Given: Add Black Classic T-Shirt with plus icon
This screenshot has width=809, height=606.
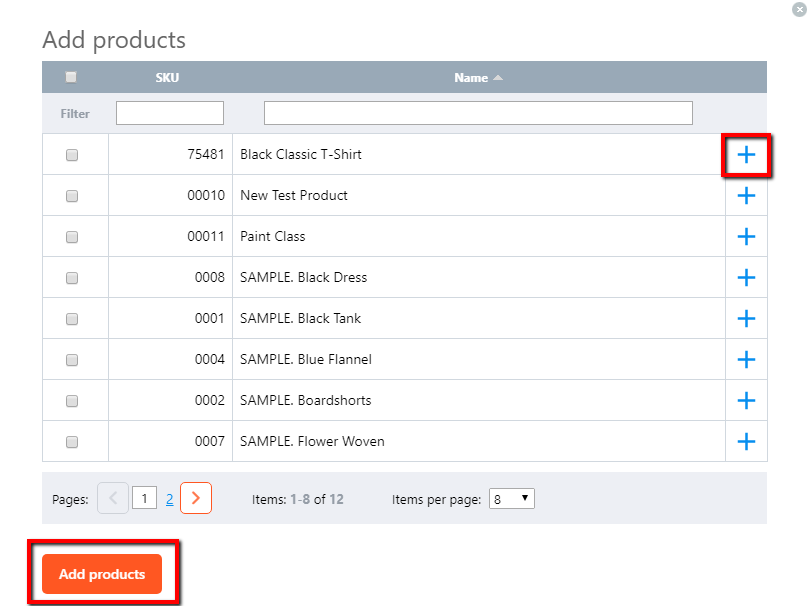Looking at the screenshot, I should (746, 155).
